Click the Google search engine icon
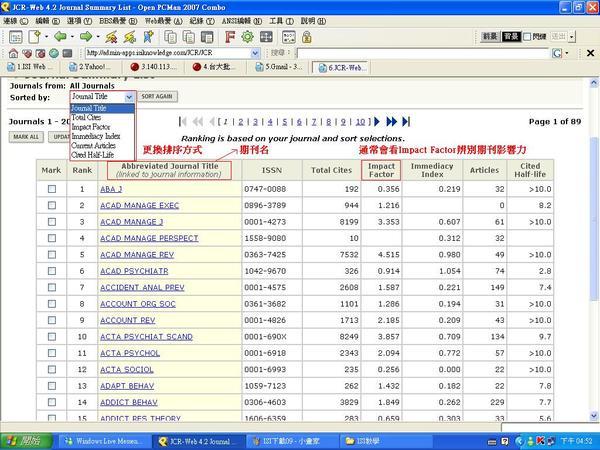The image size is (600, 450). [x=557, y=53]
